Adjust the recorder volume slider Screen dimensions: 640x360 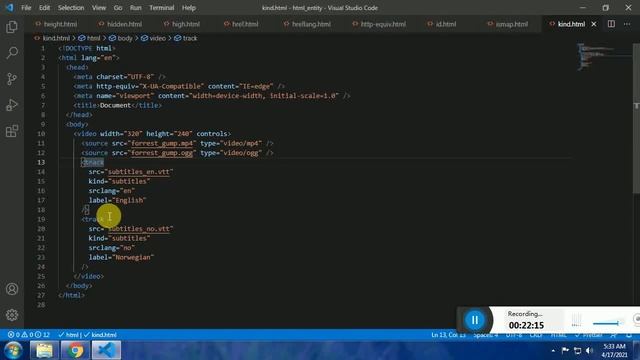[x=607, y=323]
